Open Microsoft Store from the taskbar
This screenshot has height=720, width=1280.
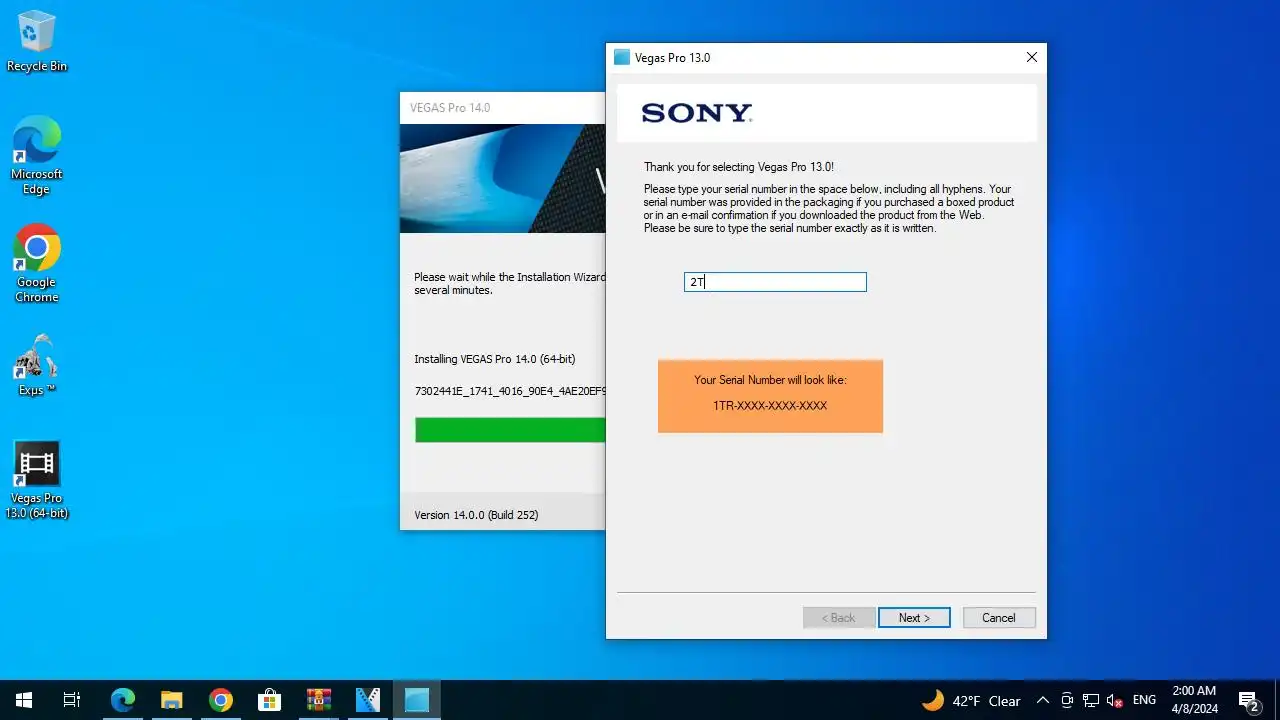click(x=269, y=700)
